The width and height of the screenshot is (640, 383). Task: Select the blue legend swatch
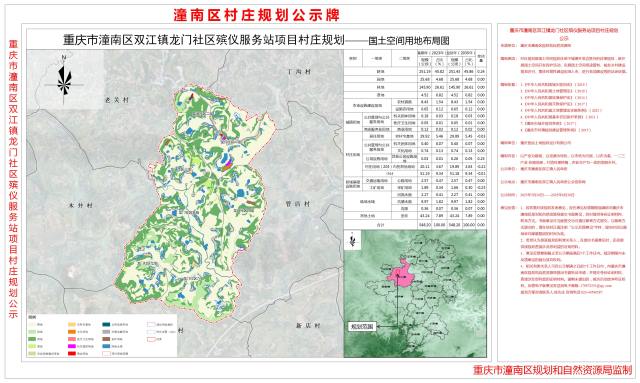[x=106, y=346]
